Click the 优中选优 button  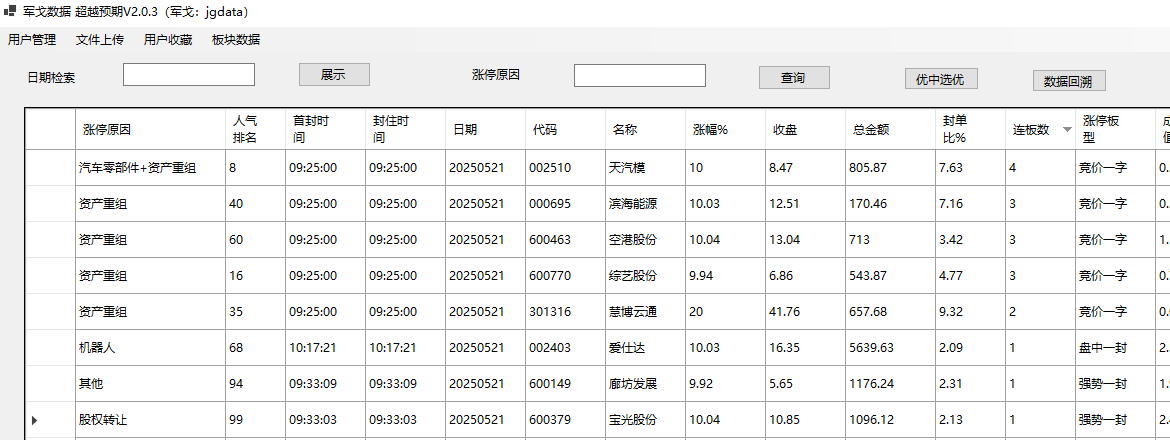coord(941,79)
